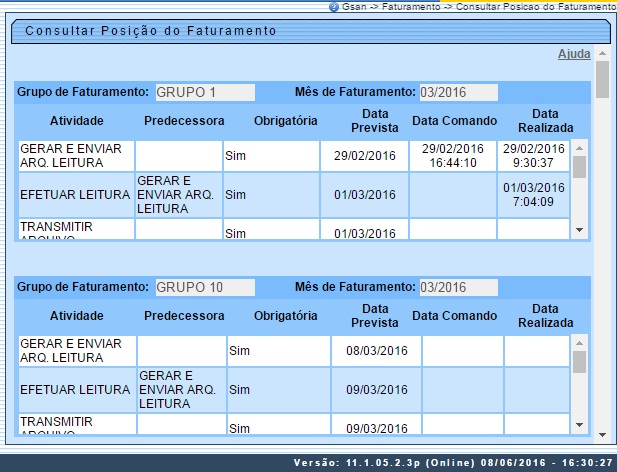
Task: Click GERAR E ENVIAR ARQ. LEITURA activity in GRUPO 1
Action: [76, 156]
